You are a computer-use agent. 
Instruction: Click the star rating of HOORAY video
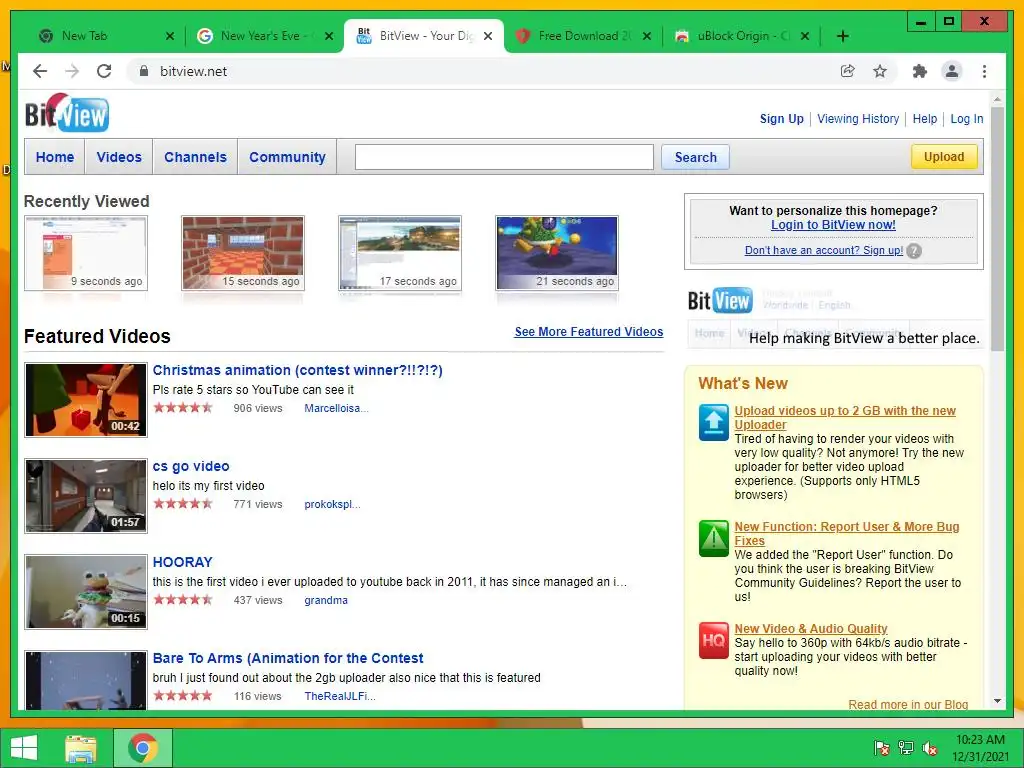coord(183,600)
